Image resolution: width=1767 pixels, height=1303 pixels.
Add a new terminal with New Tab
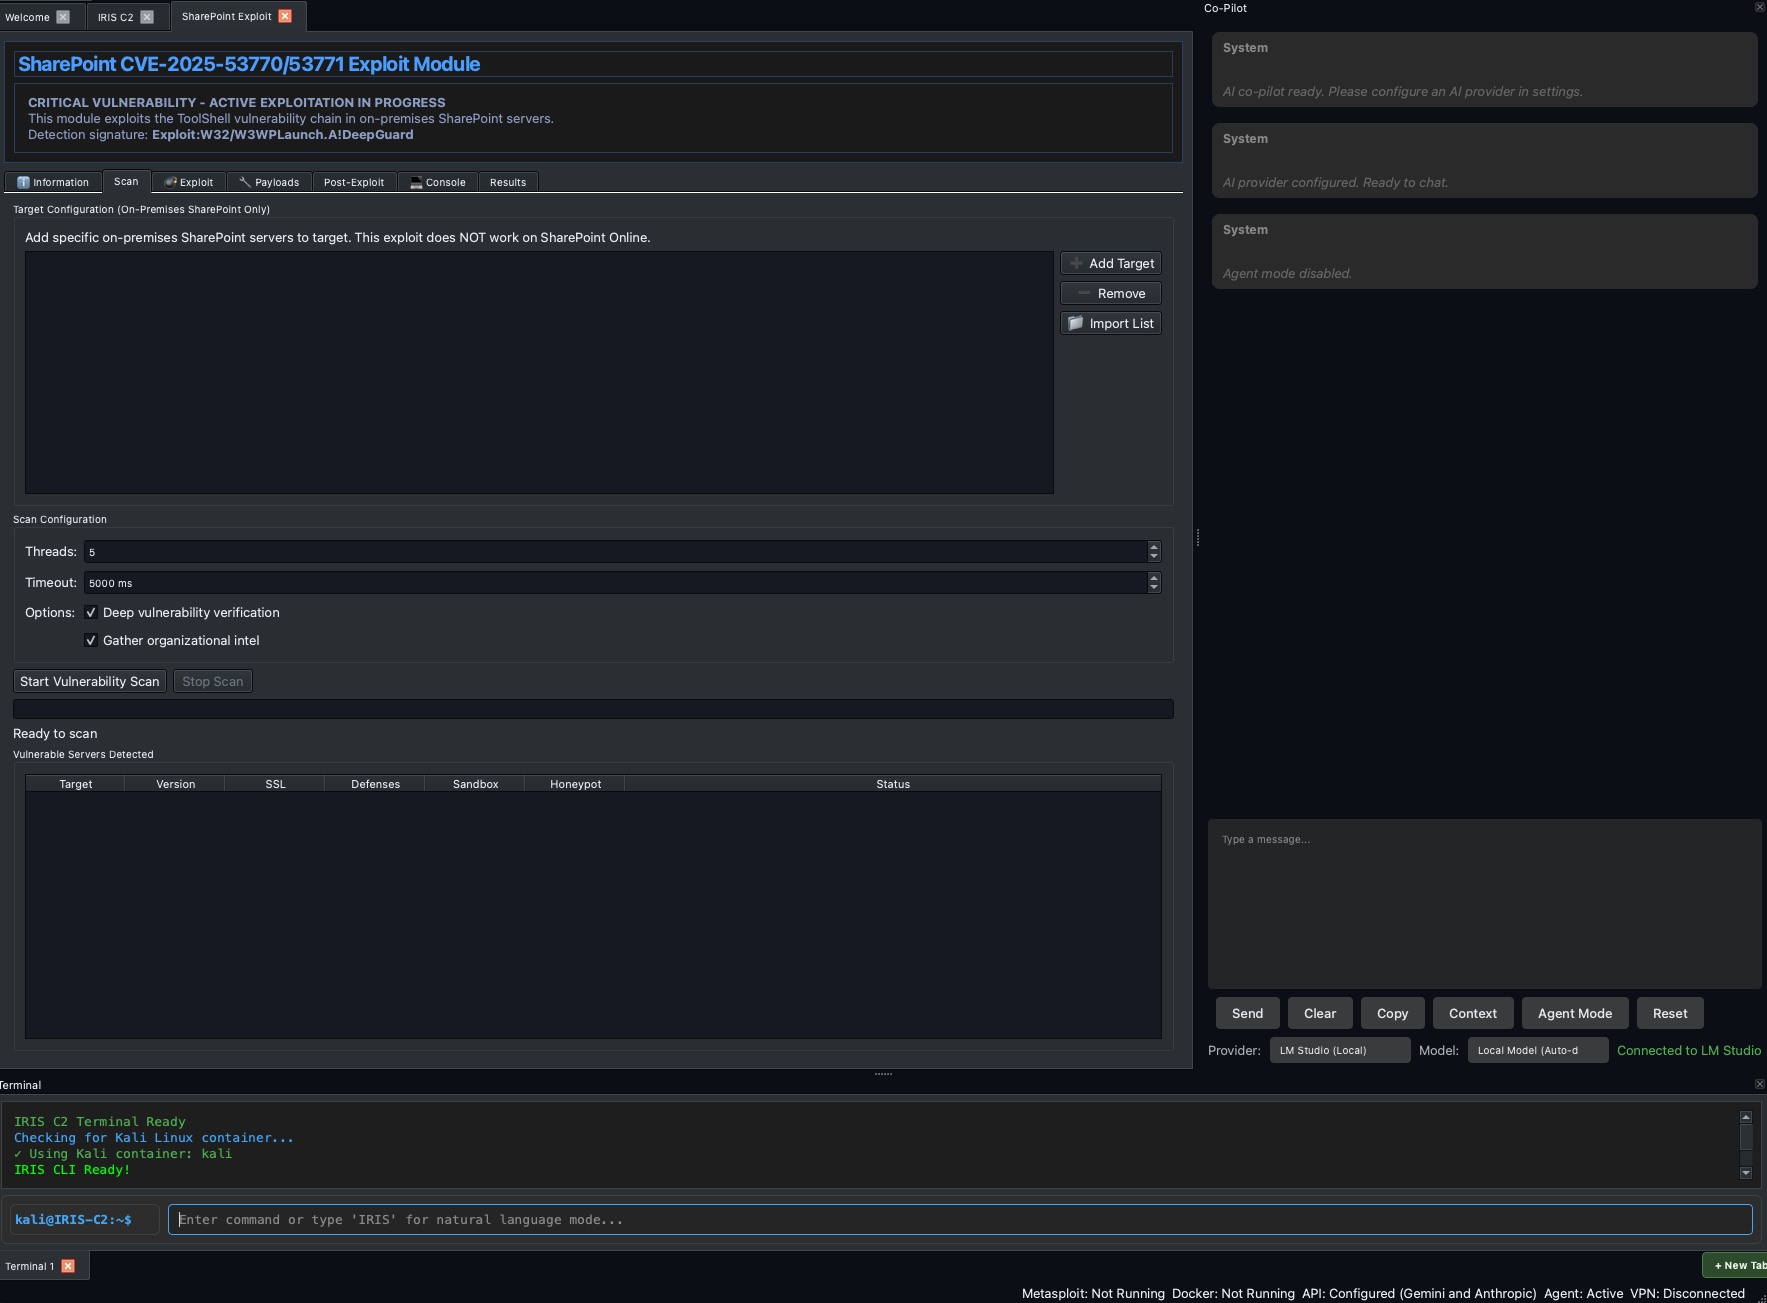coord(1735,1265)
